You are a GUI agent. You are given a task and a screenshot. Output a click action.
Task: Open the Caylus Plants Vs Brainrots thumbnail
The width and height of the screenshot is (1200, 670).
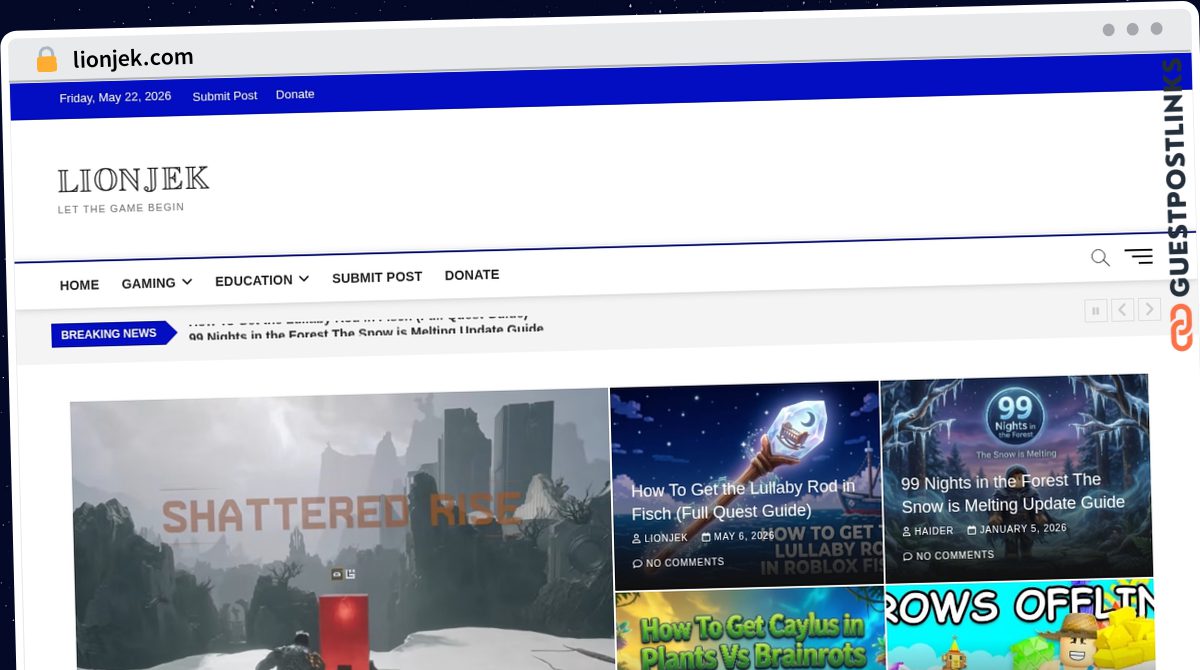[x=750, y=629]
